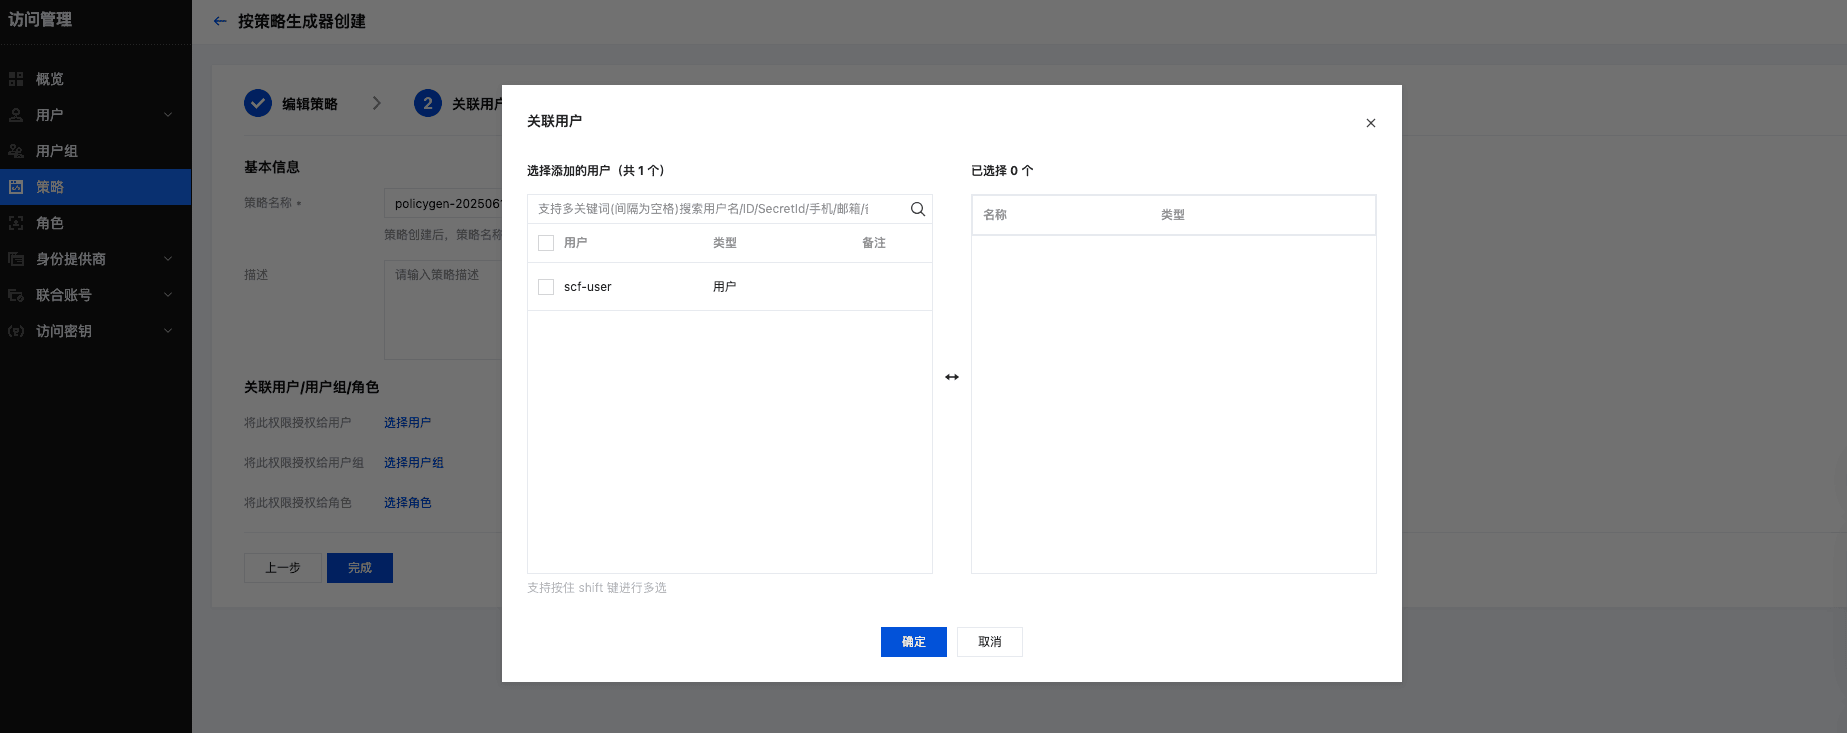Expand the 联合账号 sidebar chevron
Screen dimensions: 1847x733
pyautogui.click(x=168, y=295)
